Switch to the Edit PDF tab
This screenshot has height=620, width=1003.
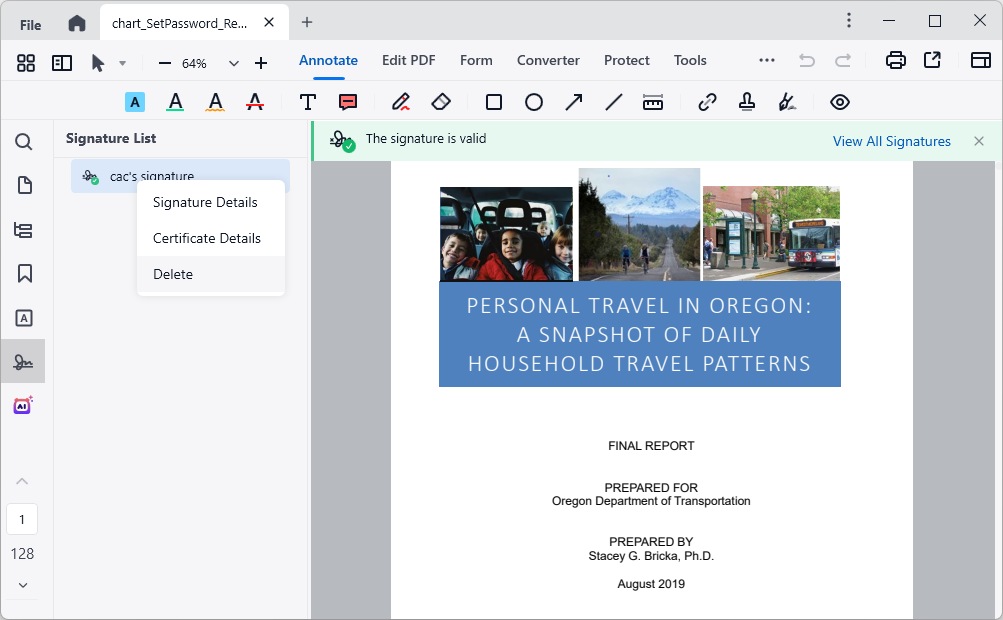pos(408,60)
